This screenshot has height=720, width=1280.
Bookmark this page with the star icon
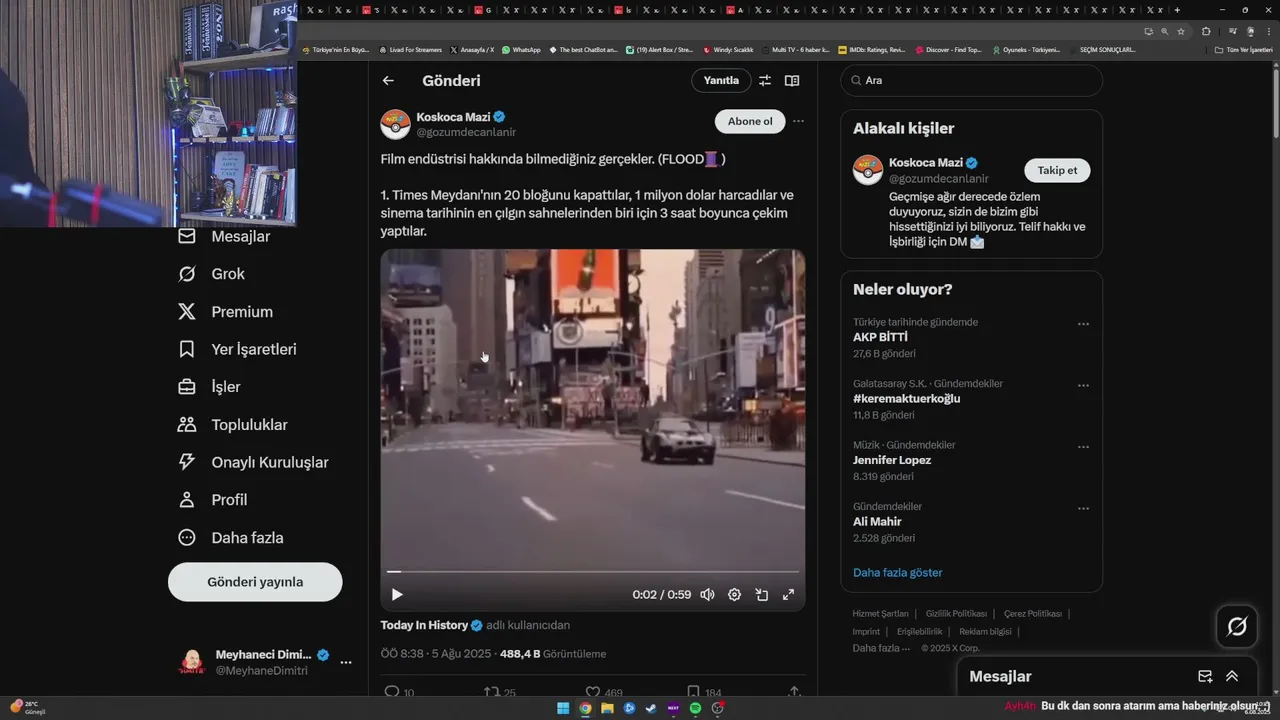pos(1181,31)
